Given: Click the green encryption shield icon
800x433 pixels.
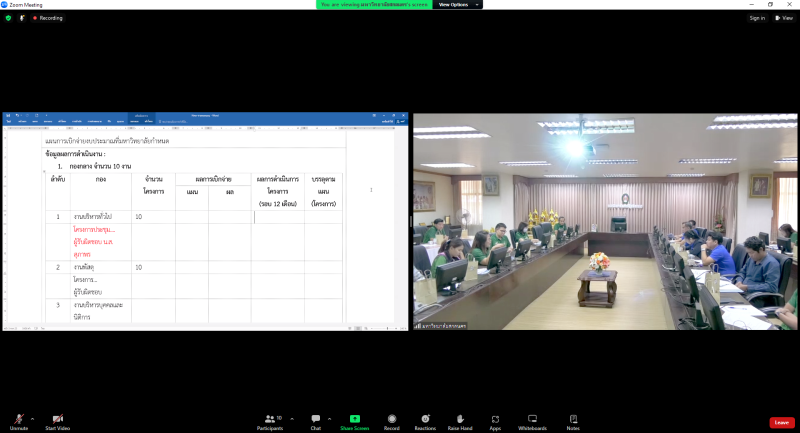Looking at the screenshot, I should coord(8,18).
